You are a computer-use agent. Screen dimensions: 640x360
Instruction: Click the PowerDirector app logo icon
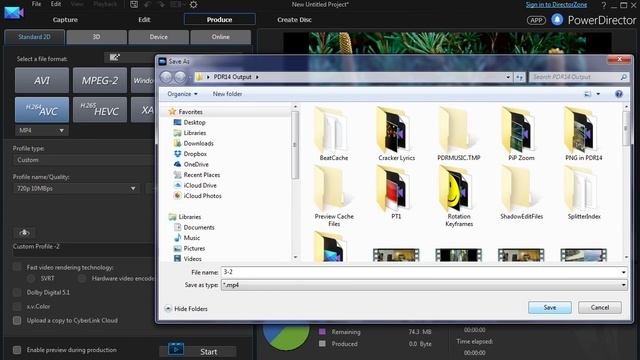click(x=14, y=13)
